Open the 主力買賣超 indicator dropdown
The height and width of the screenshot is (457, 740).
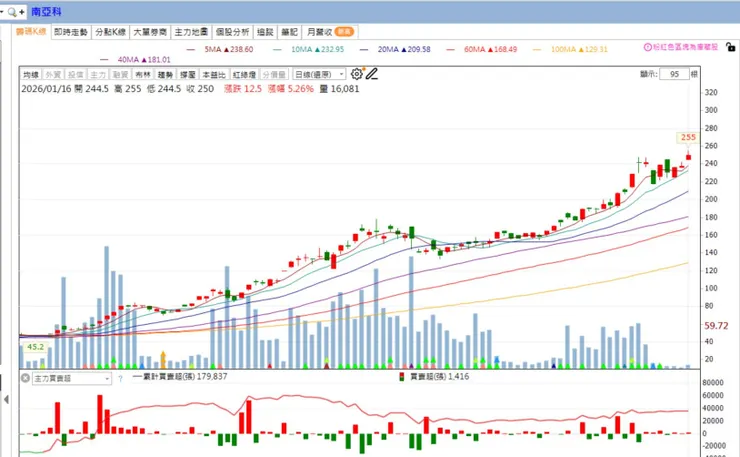[x=72, y=379]
